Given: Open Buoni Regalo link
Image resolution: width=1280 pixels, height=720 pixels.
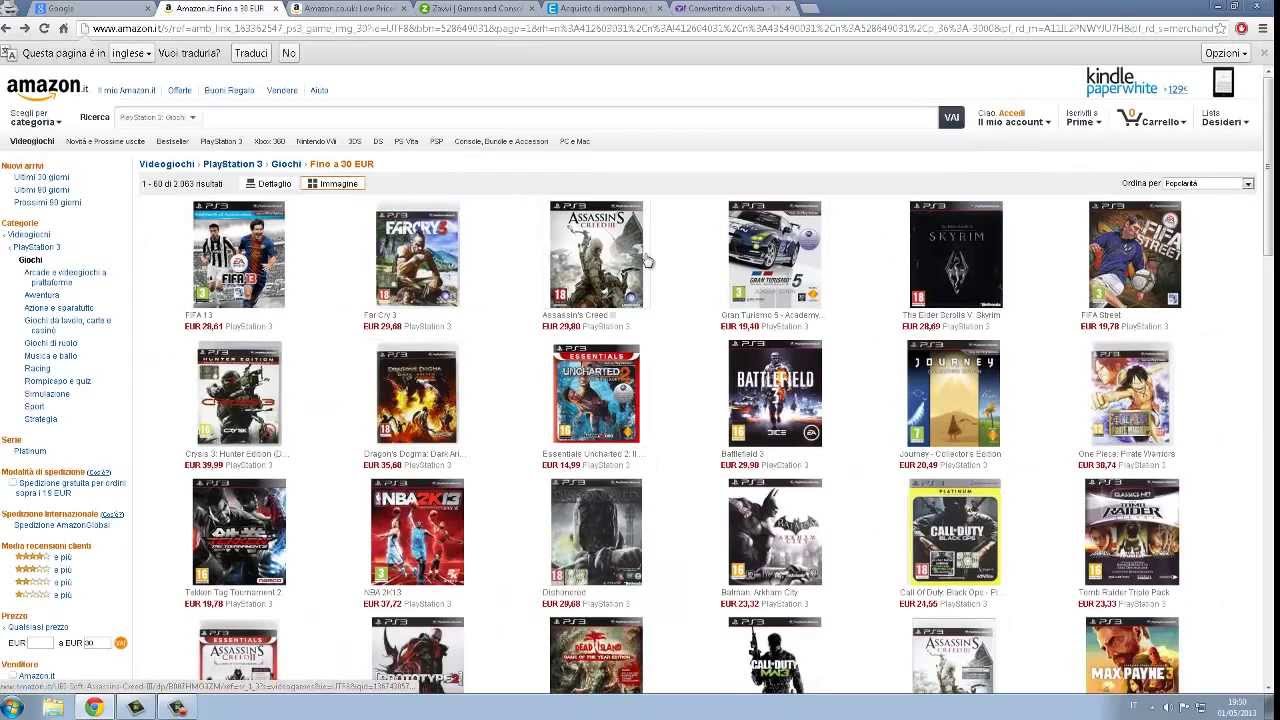Looking at the screenshot, I should (229, 90).
